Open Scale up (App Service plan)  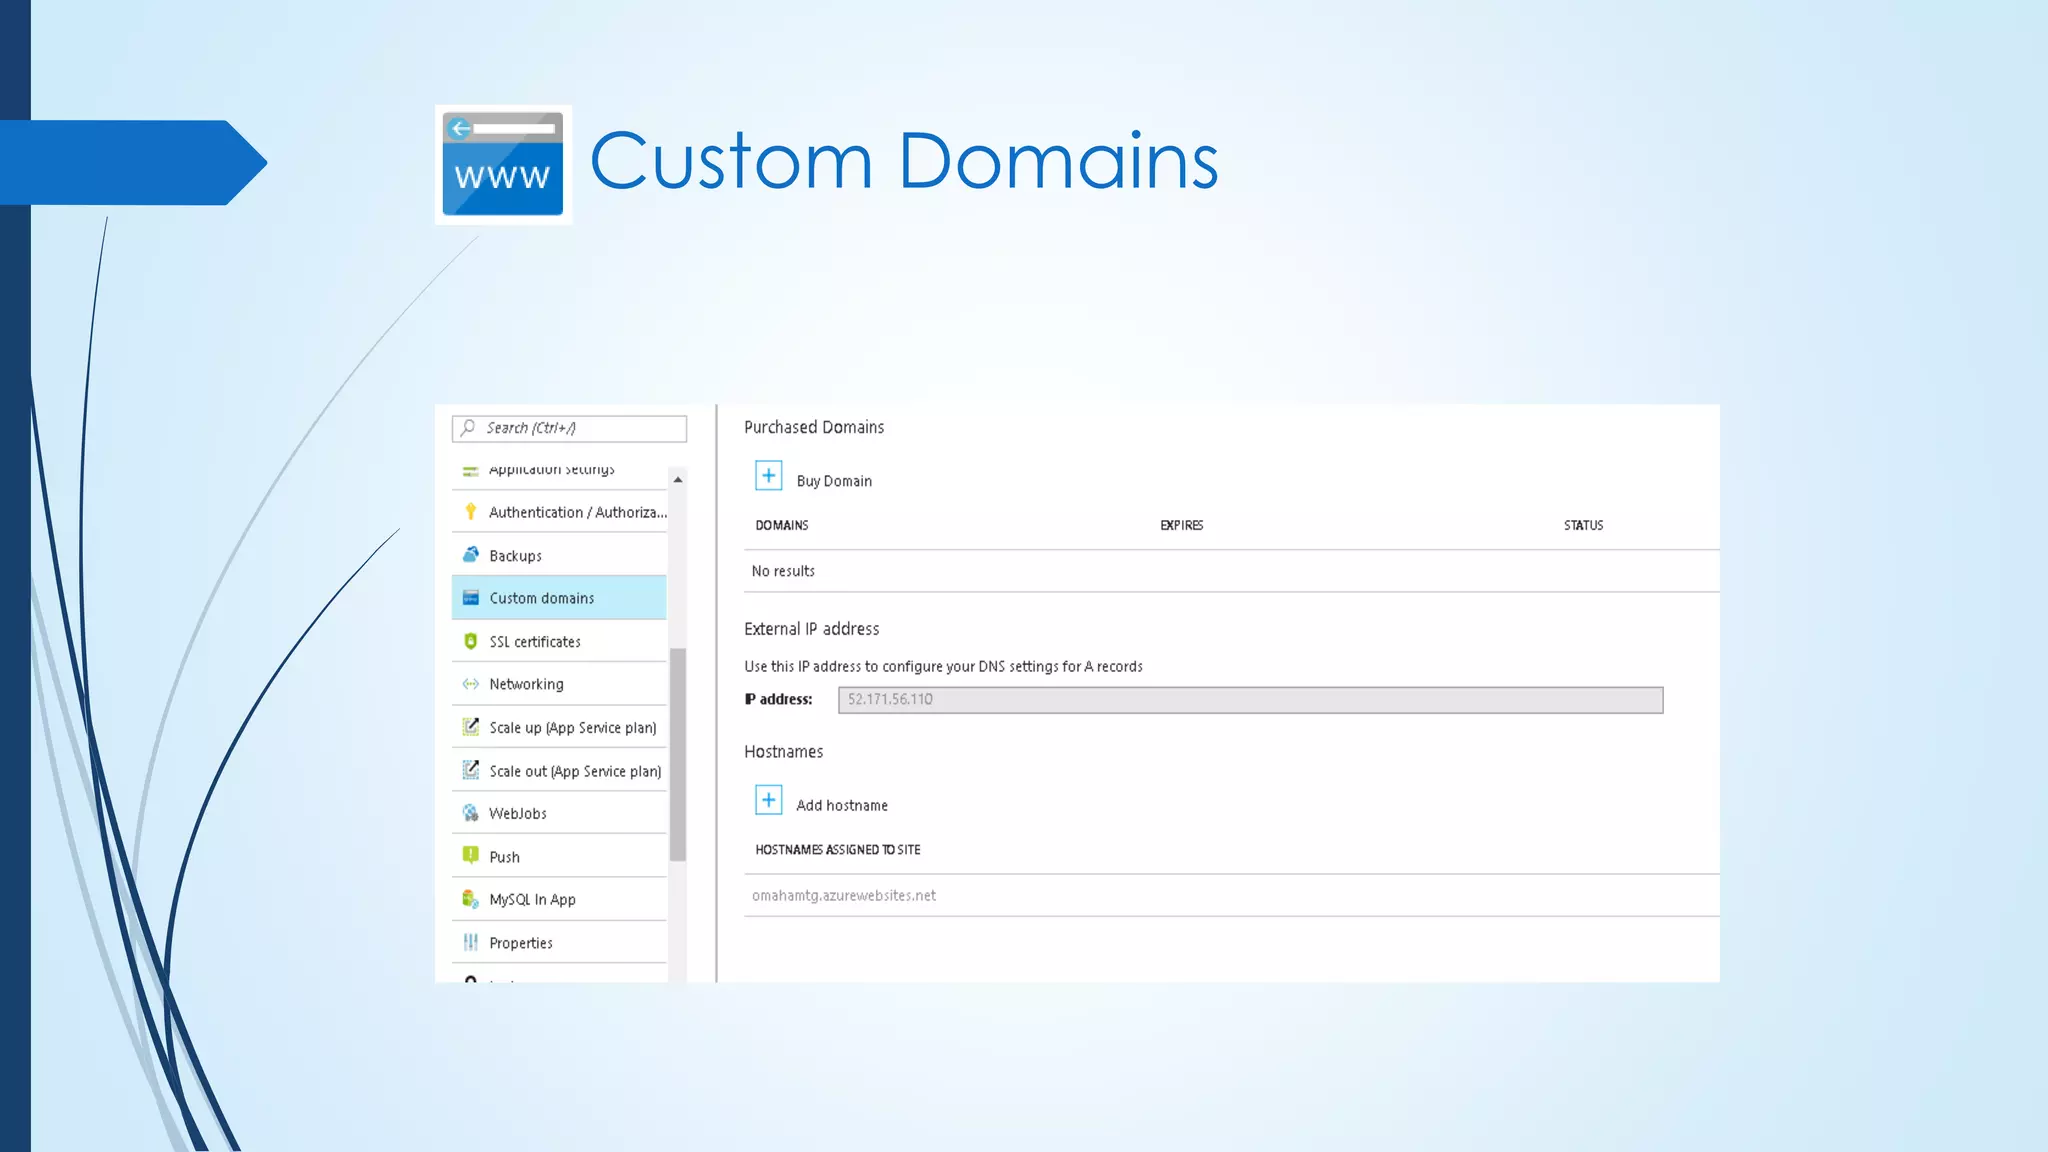tap(559, 727)
